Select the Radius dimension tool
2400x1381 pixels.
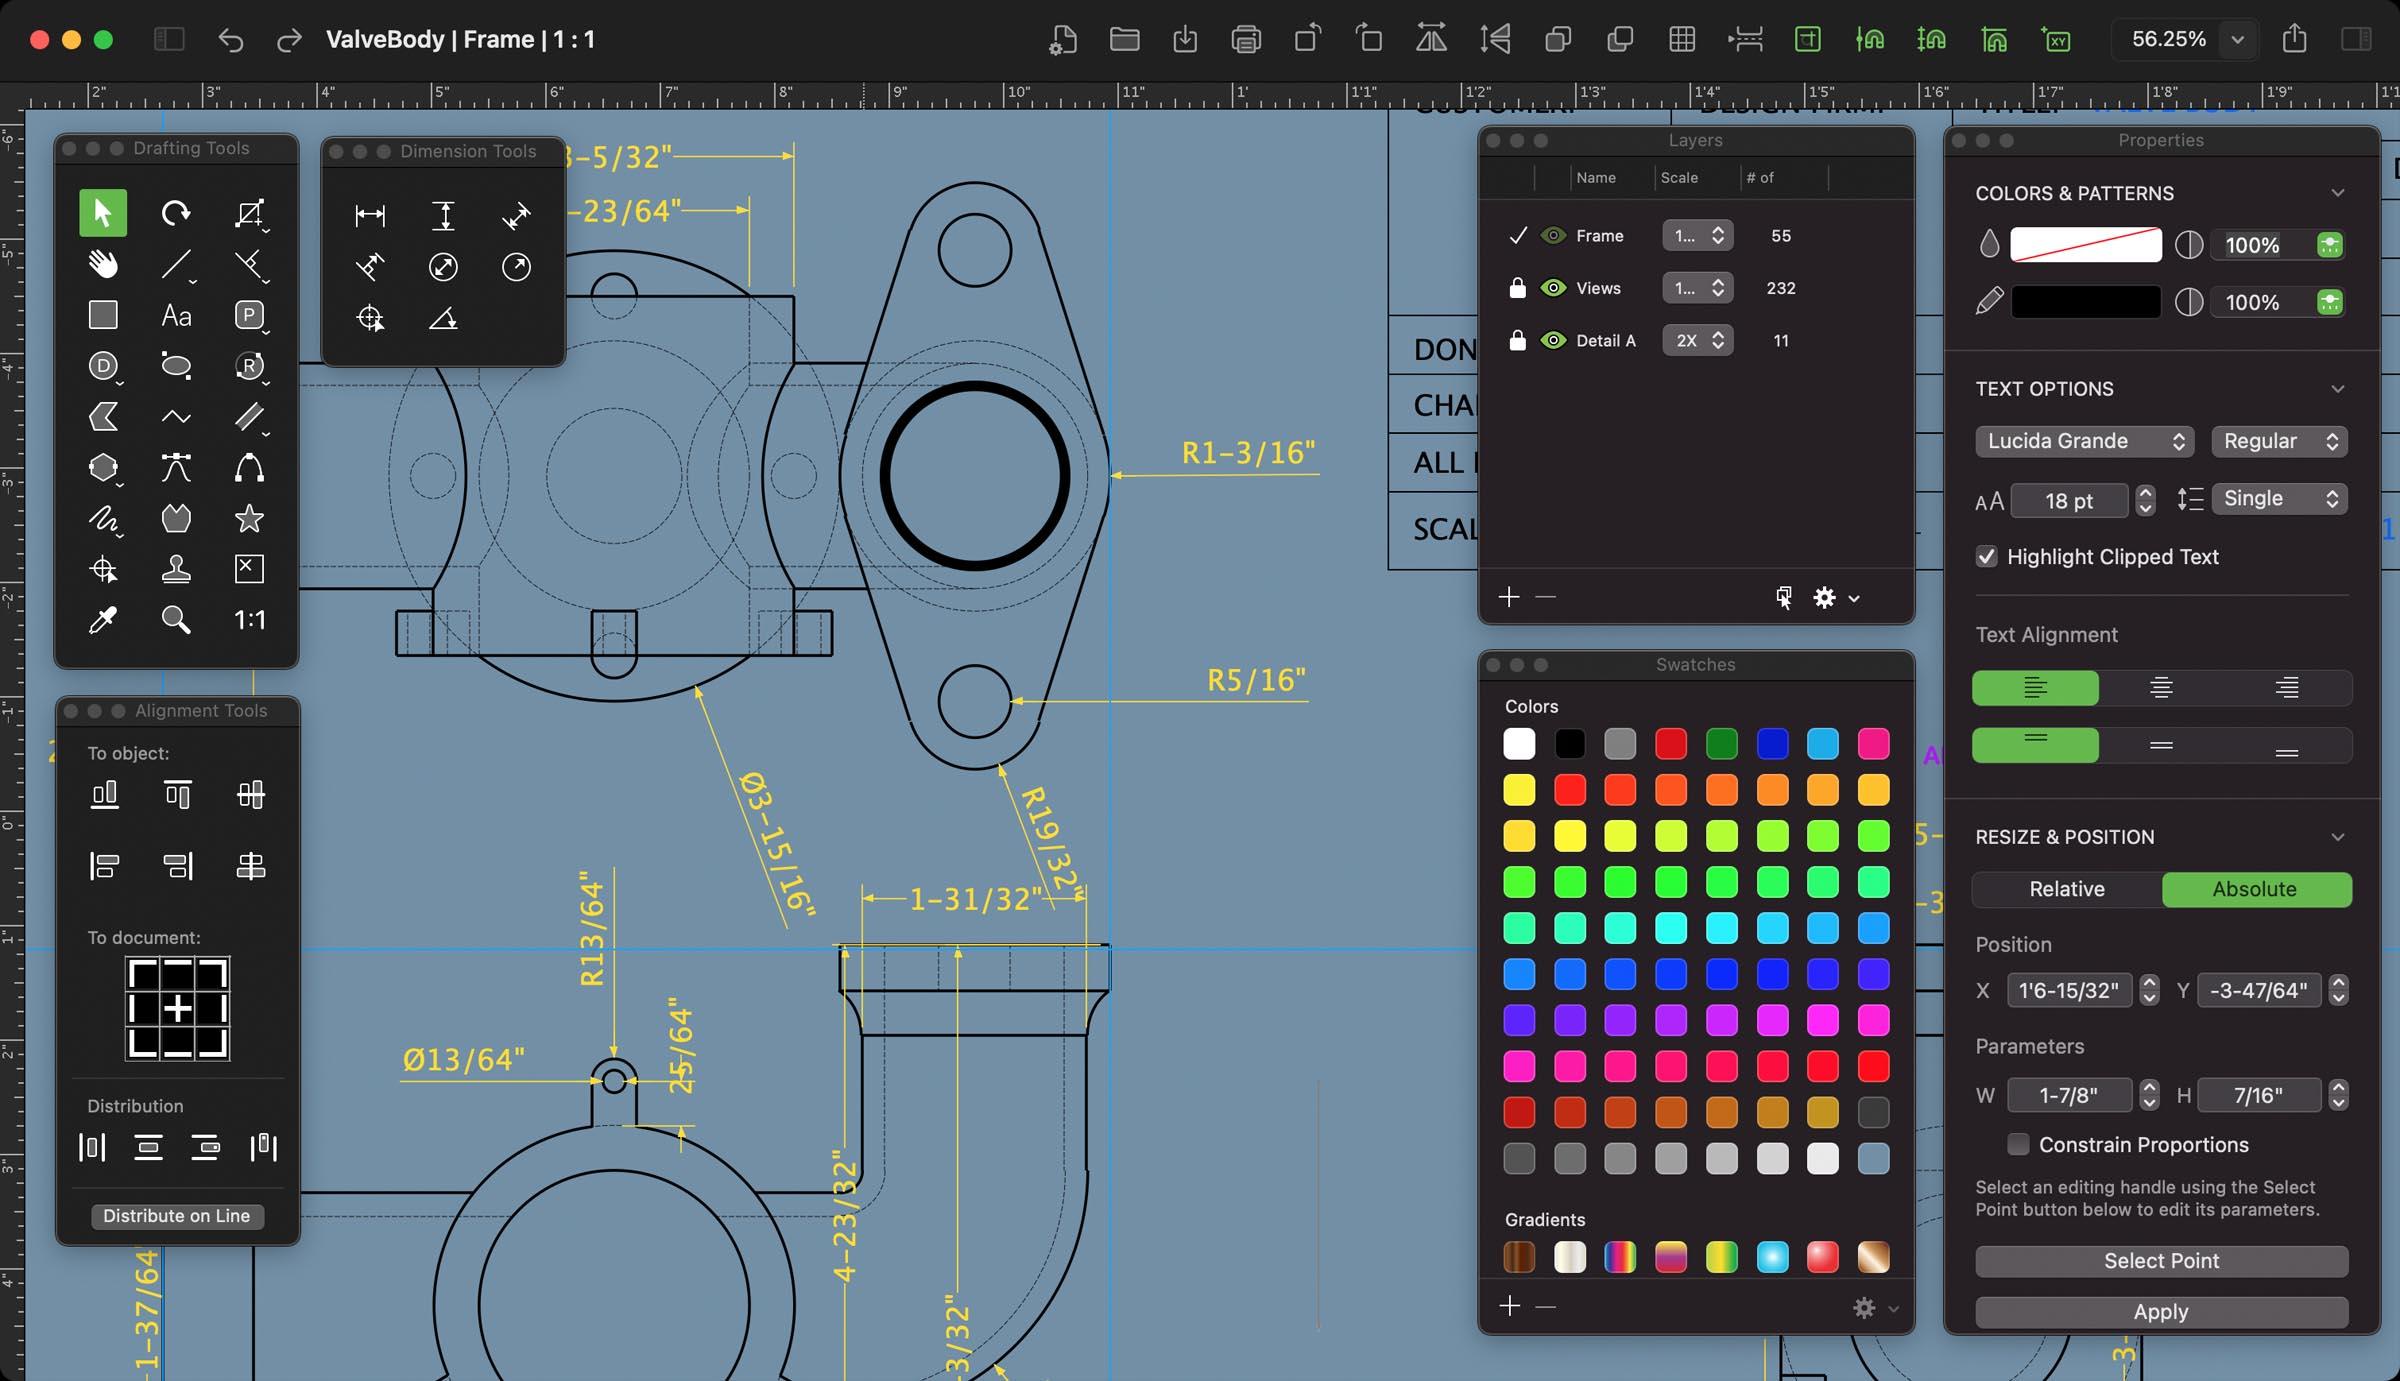point(516,265)
